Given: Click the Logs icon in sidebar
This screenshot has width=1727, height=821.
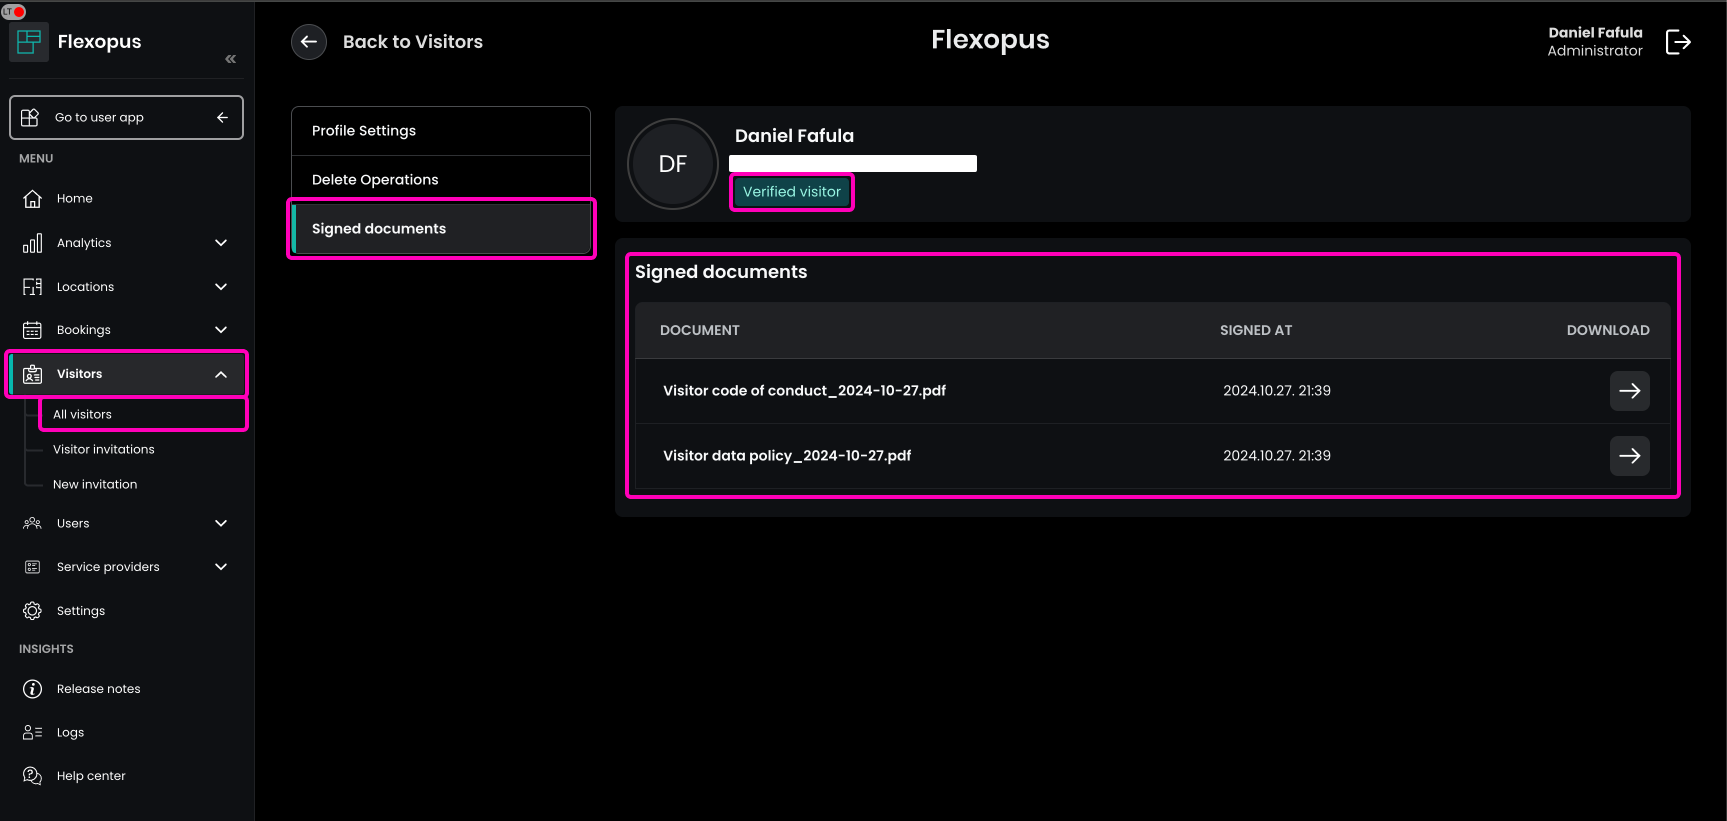Looking at the screenshot, I should 33,733.
